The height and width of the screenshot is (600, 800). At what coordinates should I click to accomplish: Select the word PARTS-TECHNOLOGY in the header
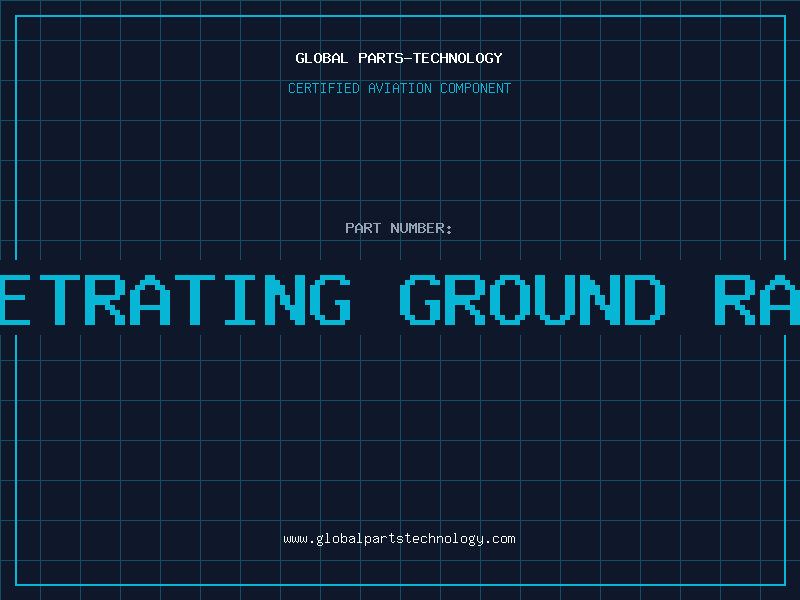coord(429,58)
